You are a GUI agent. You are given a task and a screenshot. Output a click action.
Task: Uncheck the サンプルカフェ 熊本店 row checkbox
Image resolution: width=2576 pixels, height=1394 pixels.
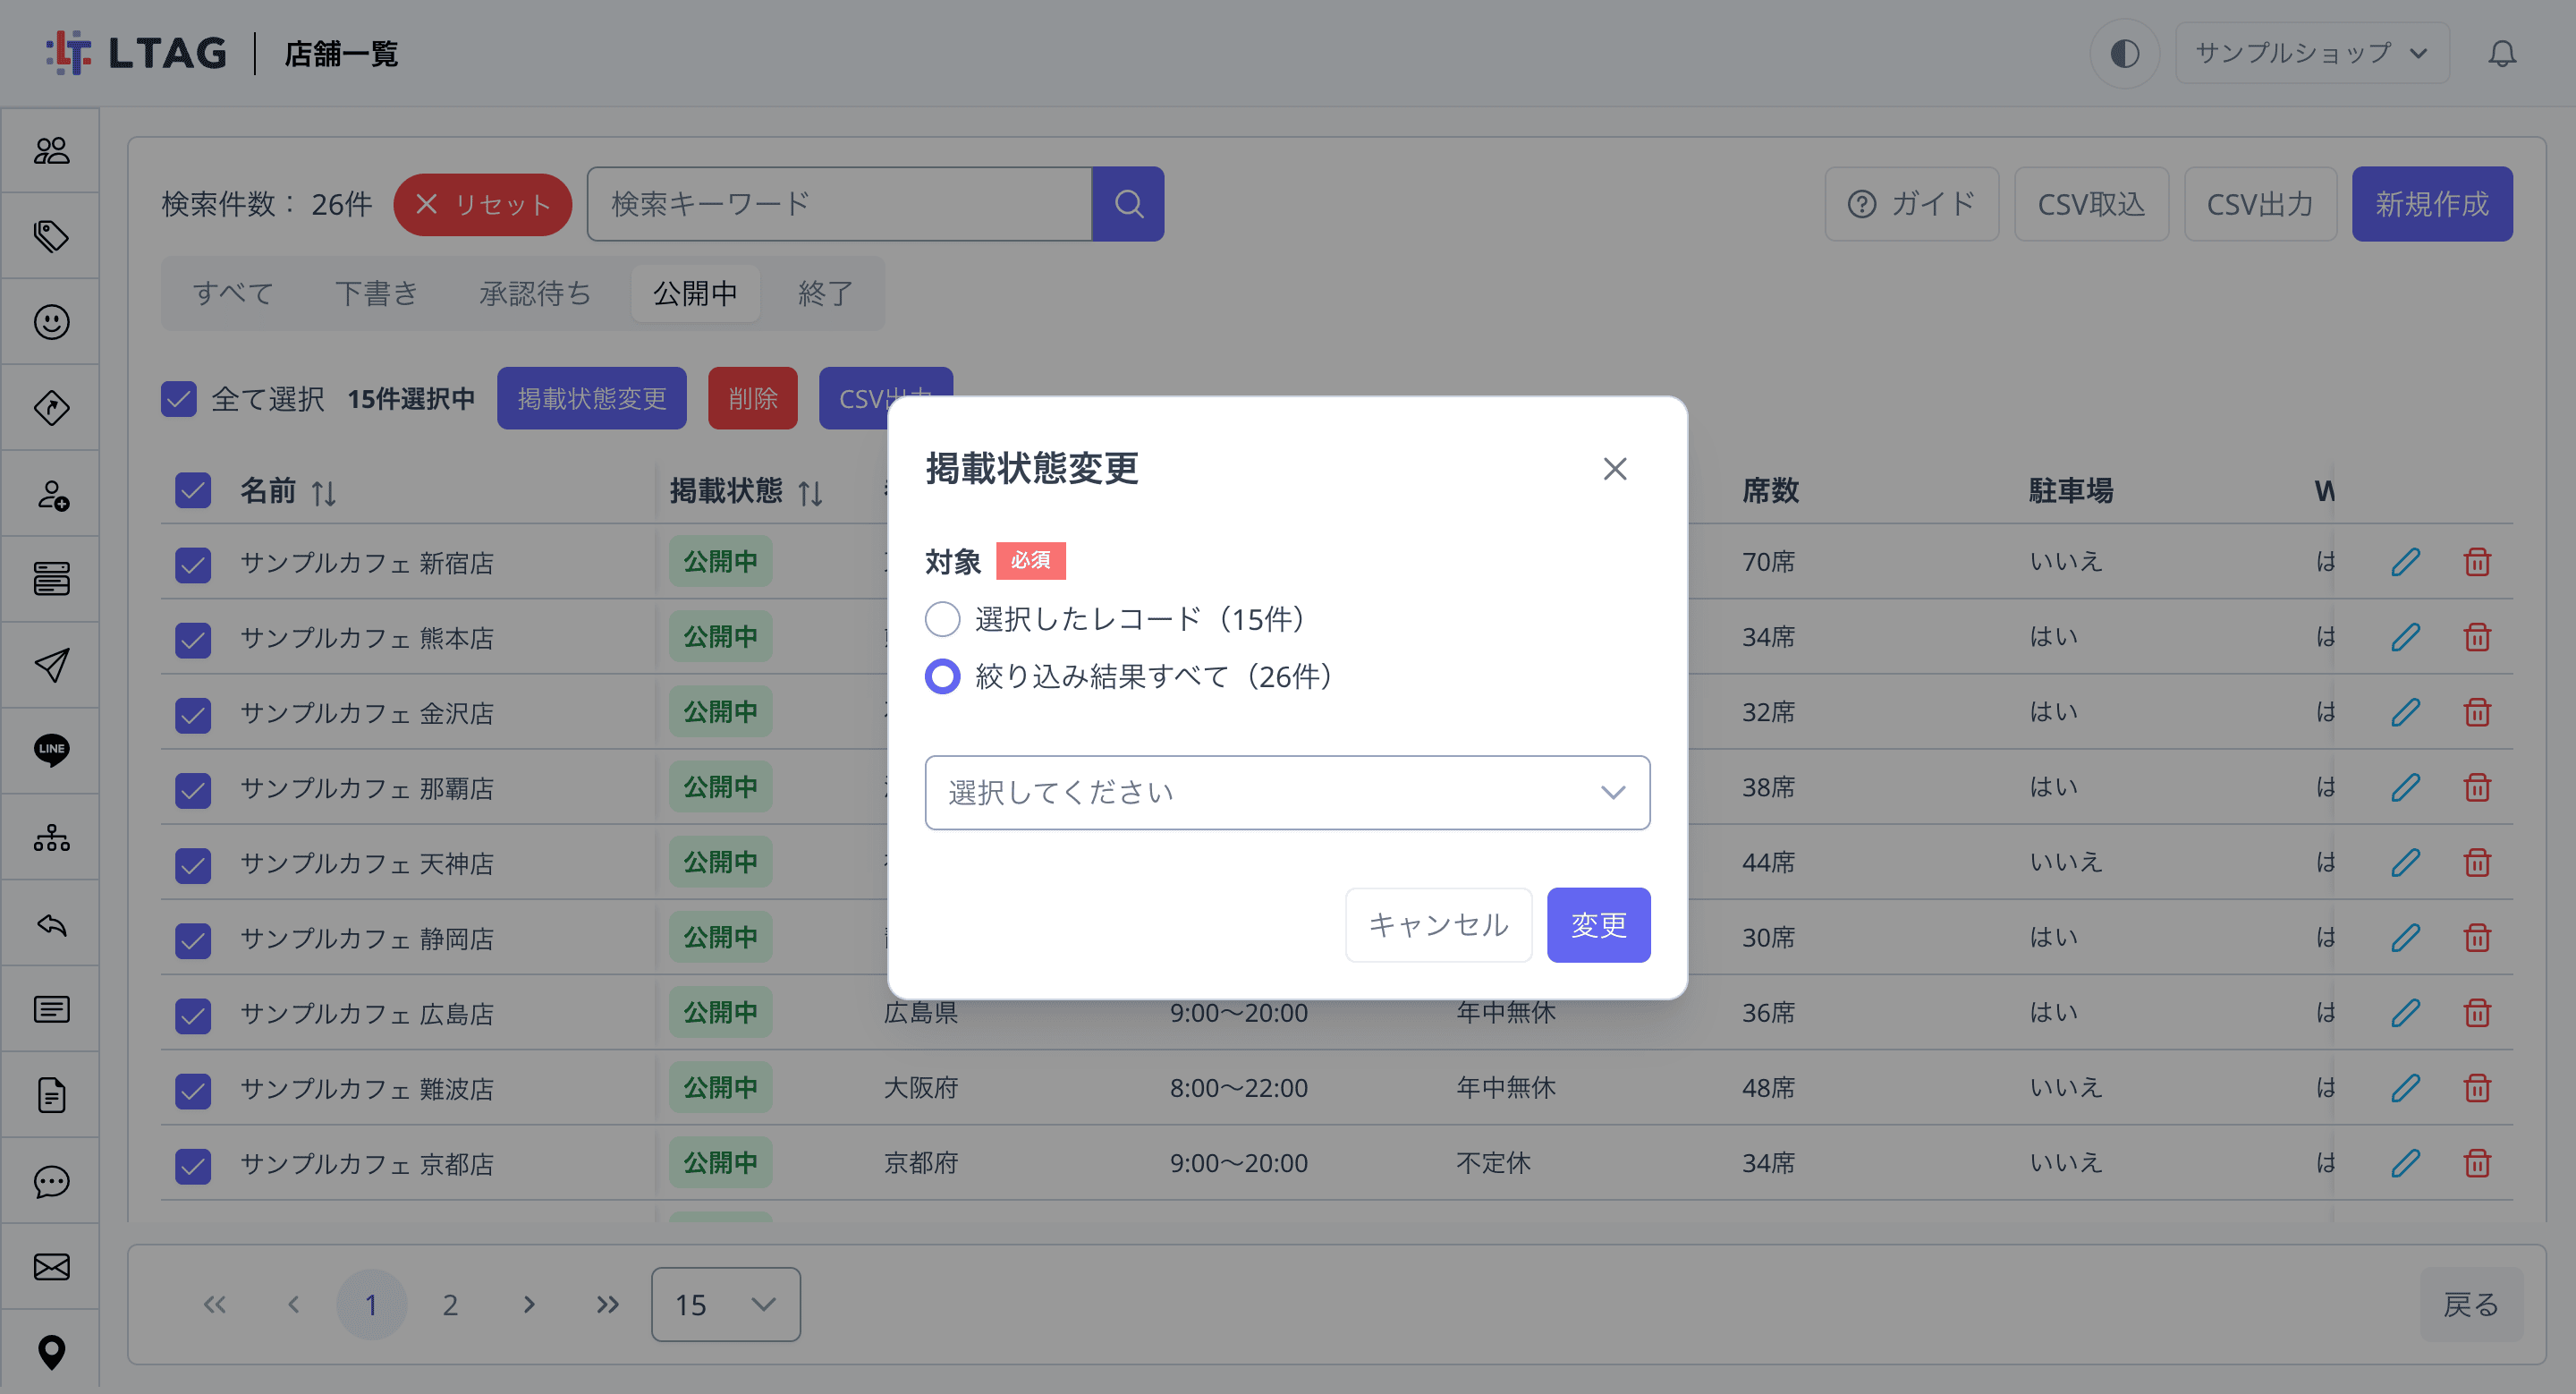click(193, 640)
